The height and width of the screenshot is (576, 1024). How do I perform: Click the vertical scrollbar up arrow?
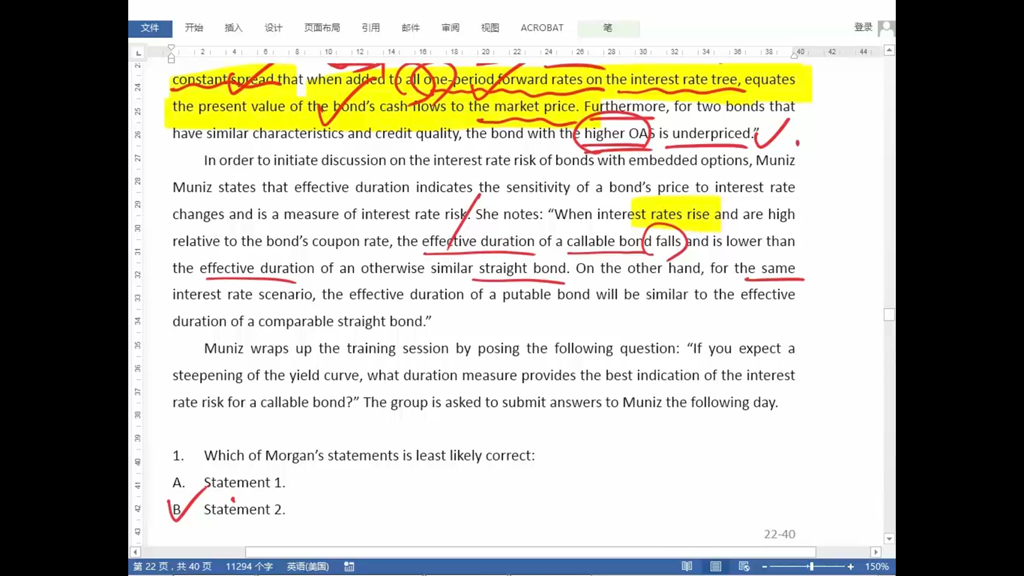[889, 50]
